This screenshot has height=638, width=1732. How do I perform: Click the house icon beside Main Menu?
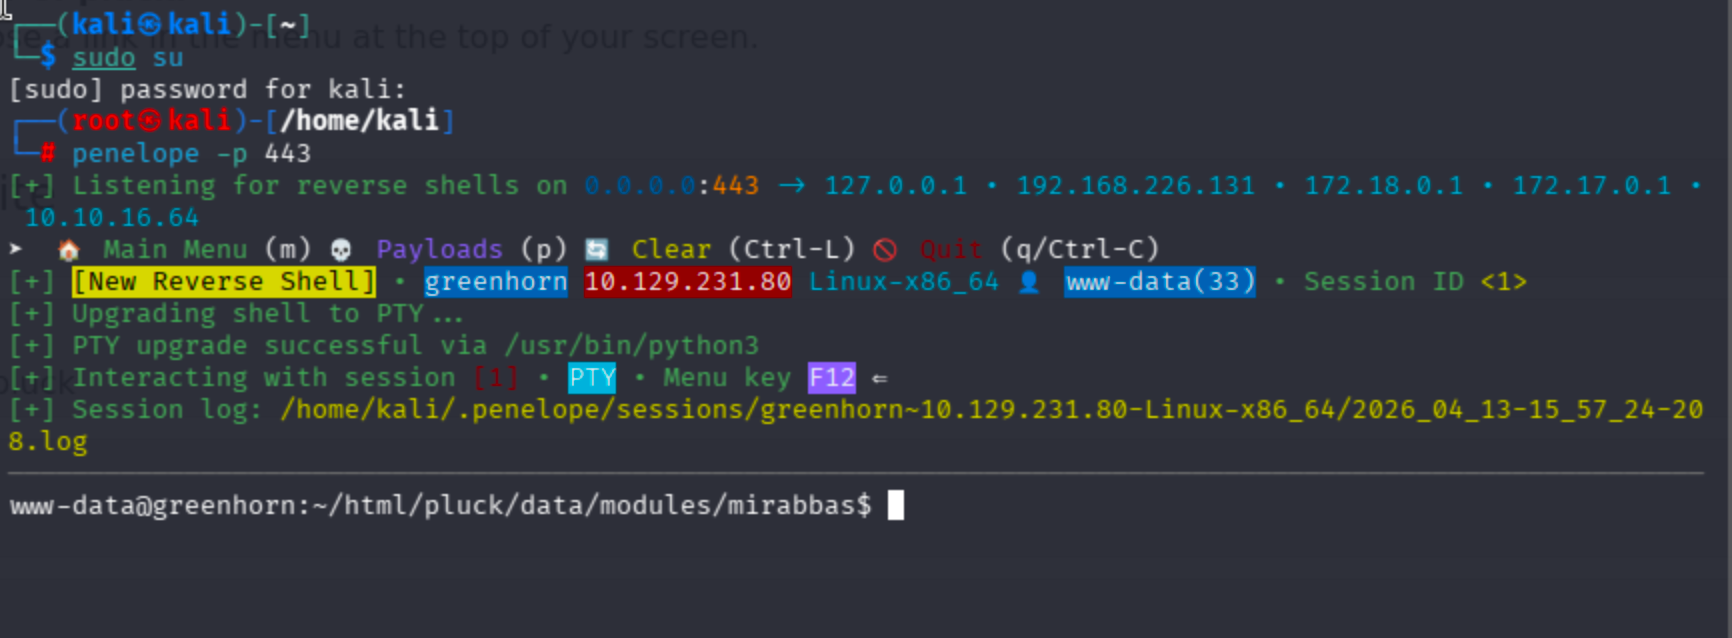coord(69,249)
